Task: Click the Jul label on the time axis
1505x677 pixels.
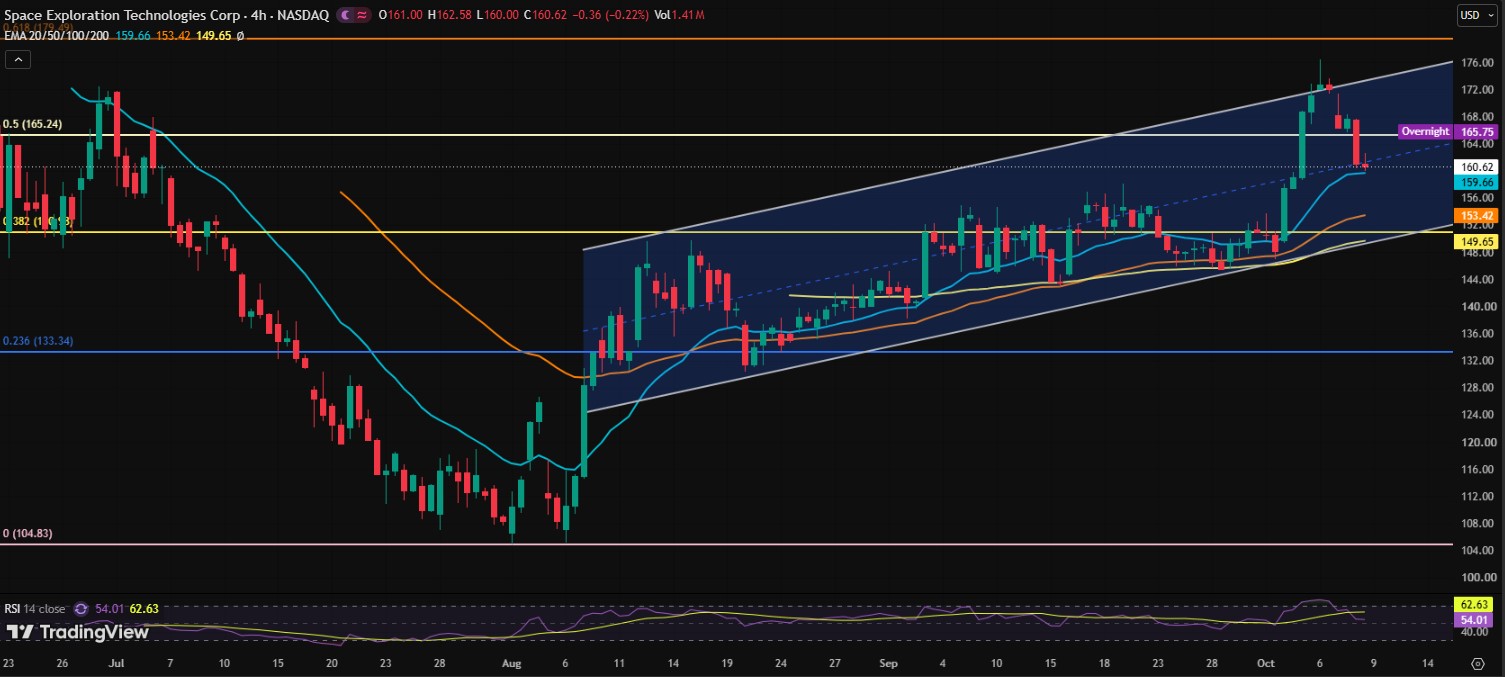Action: click(115, 663)
